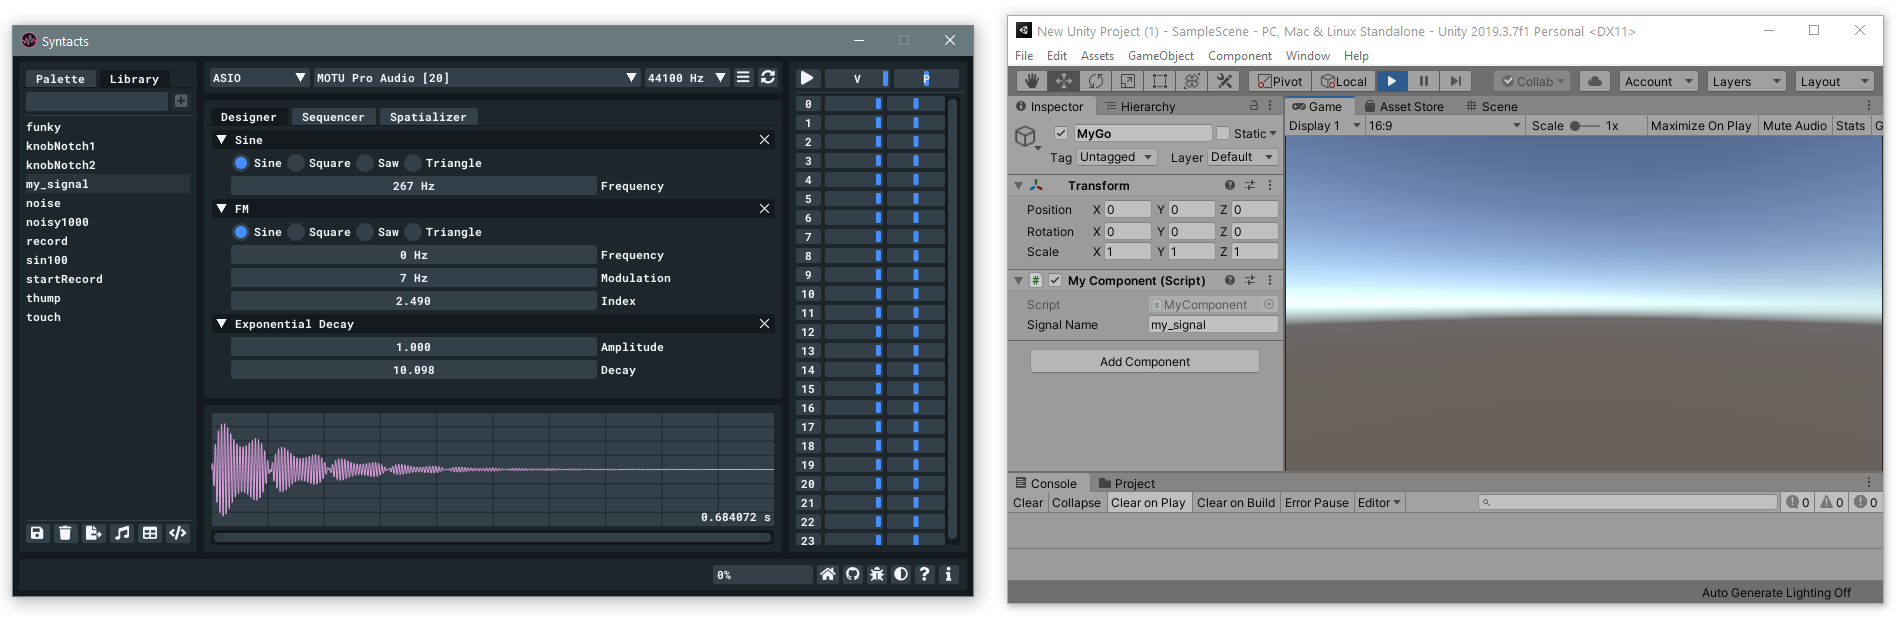Toggle the half-circle theme icon in Syntacts
This screenshot has width=1901, height=620.
click(x=901, y=574)
